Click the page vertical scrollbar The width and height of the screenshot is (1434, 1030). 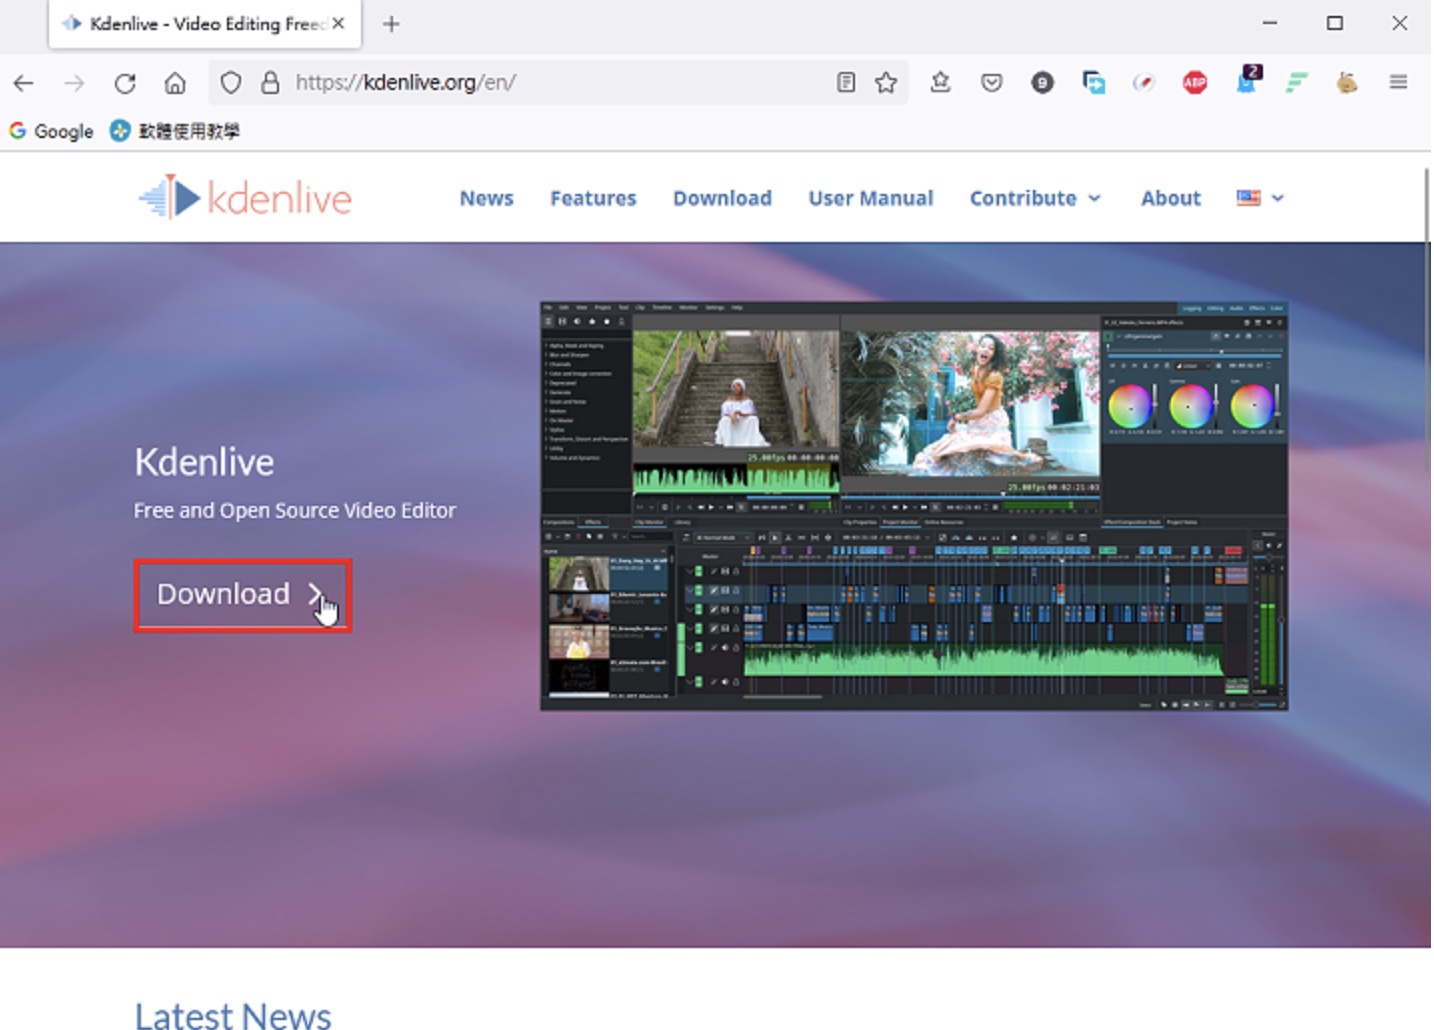pos(1427,320)
